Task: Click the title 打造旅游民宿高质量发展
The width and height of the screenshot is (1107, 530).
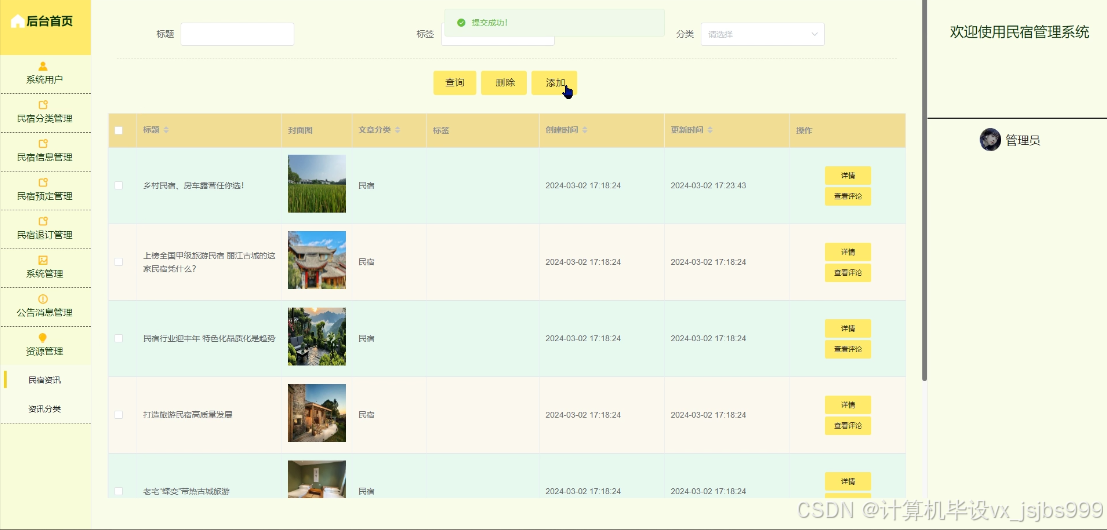Action: click(x=187, y=415)
